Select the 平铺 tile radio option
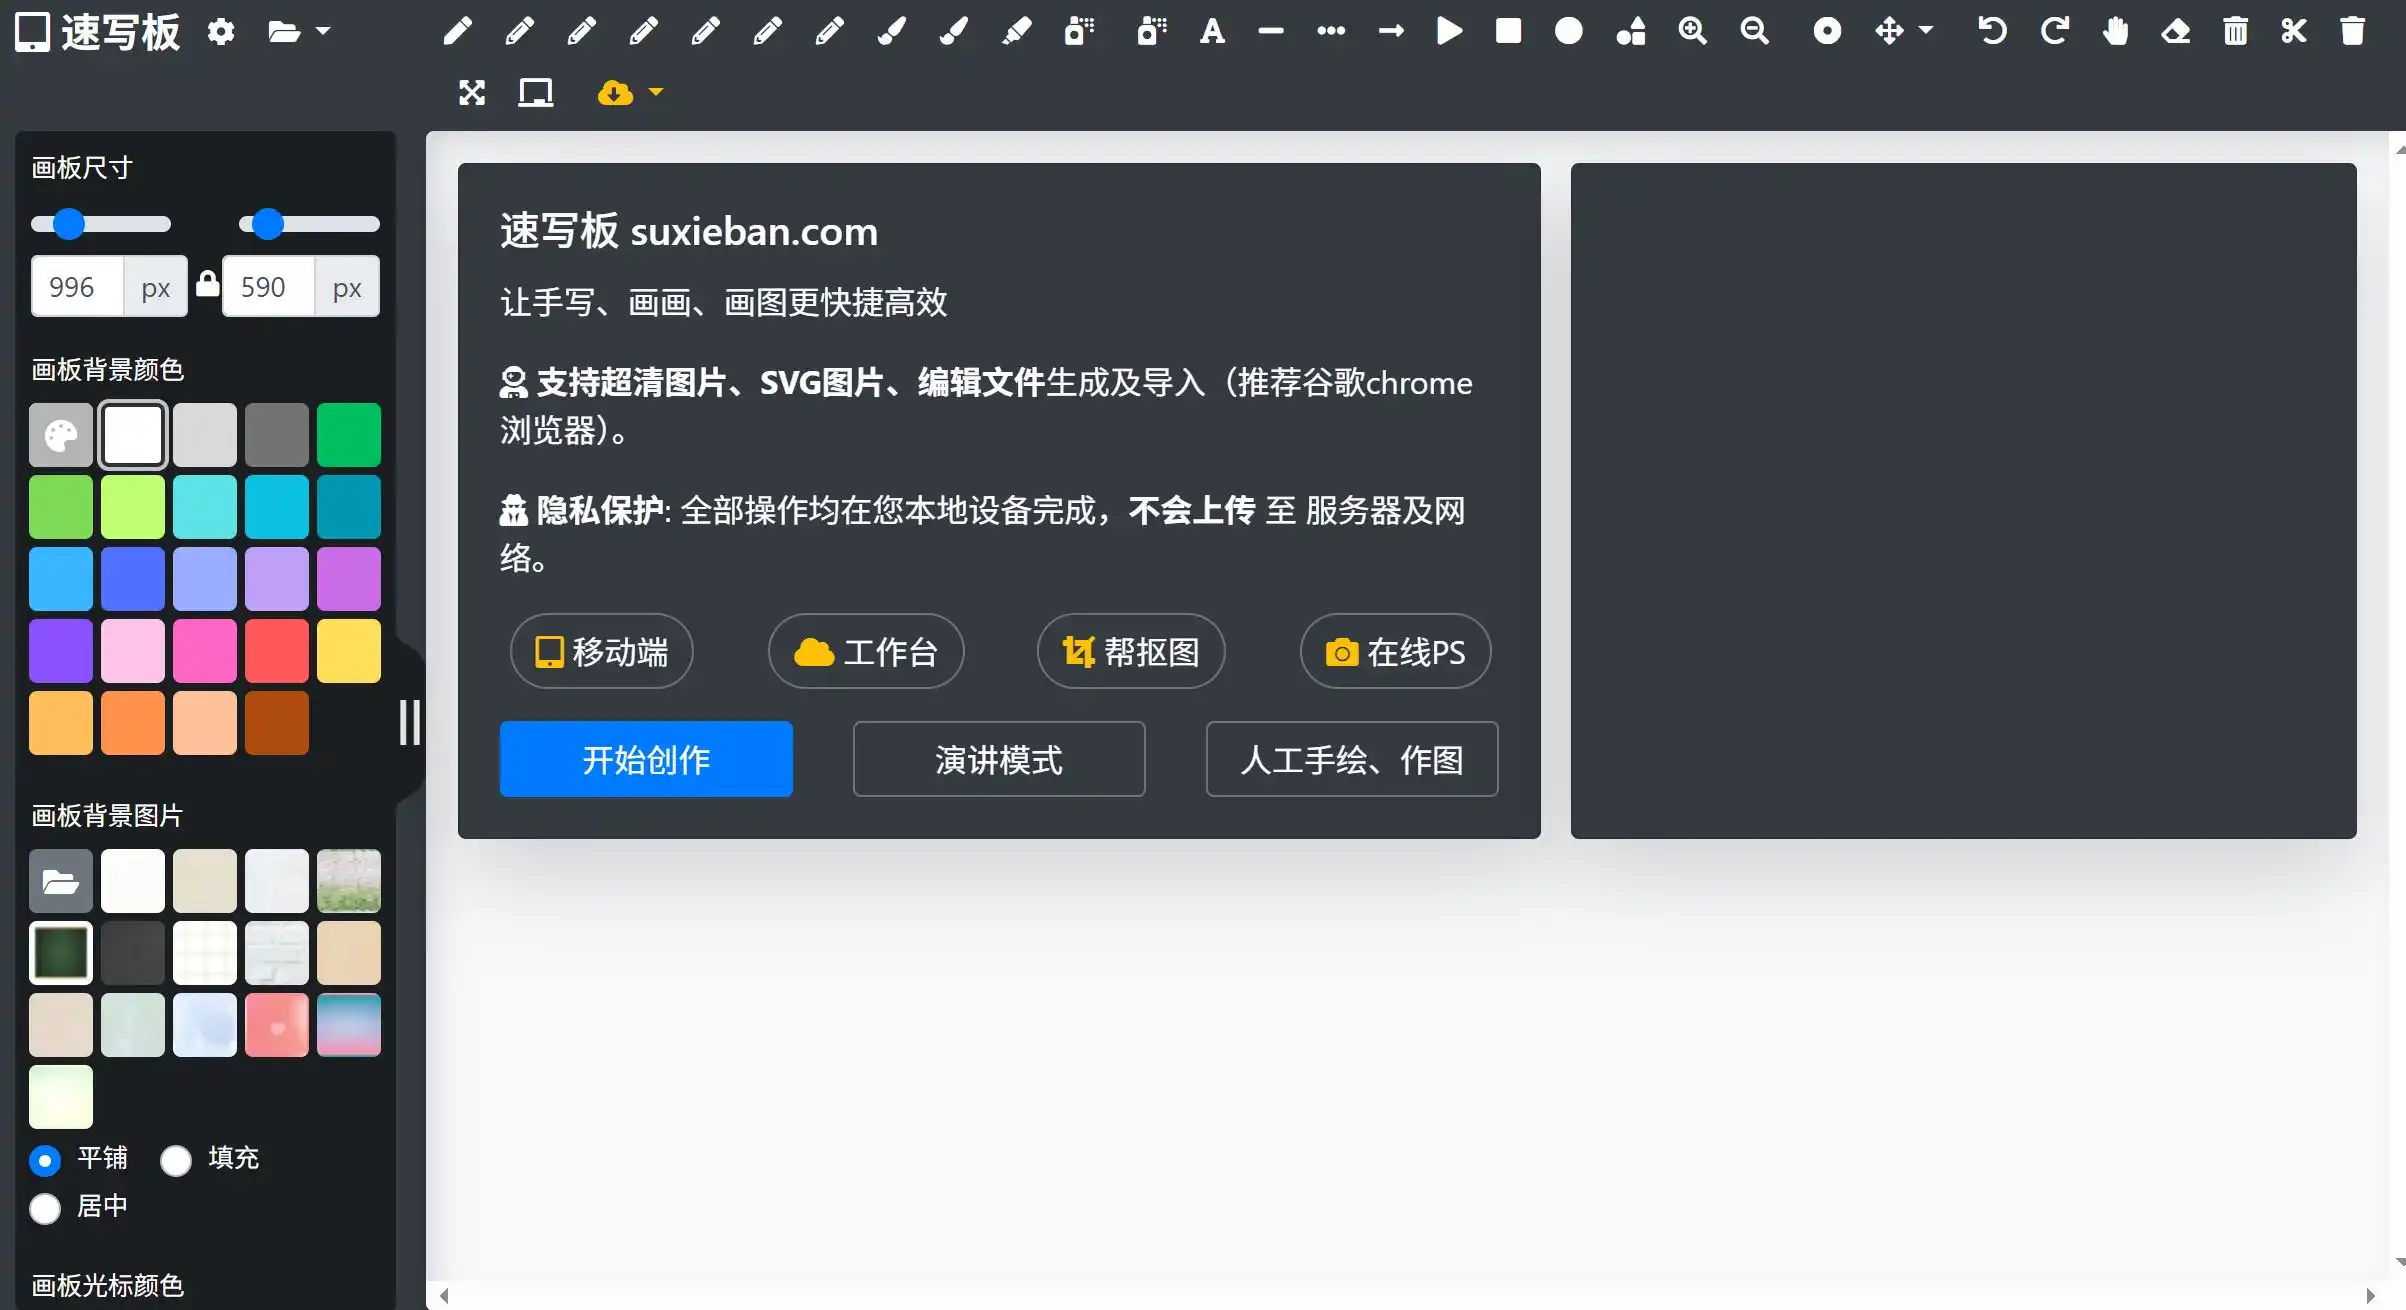This screenshot has height=1310, width=2406. pos(45,1160)
